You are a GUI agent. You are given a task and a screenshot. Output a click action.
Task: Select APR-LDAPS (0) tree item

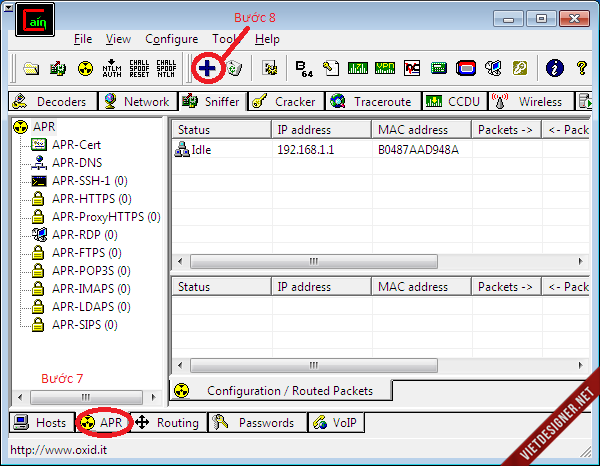[x=91, y=306]
